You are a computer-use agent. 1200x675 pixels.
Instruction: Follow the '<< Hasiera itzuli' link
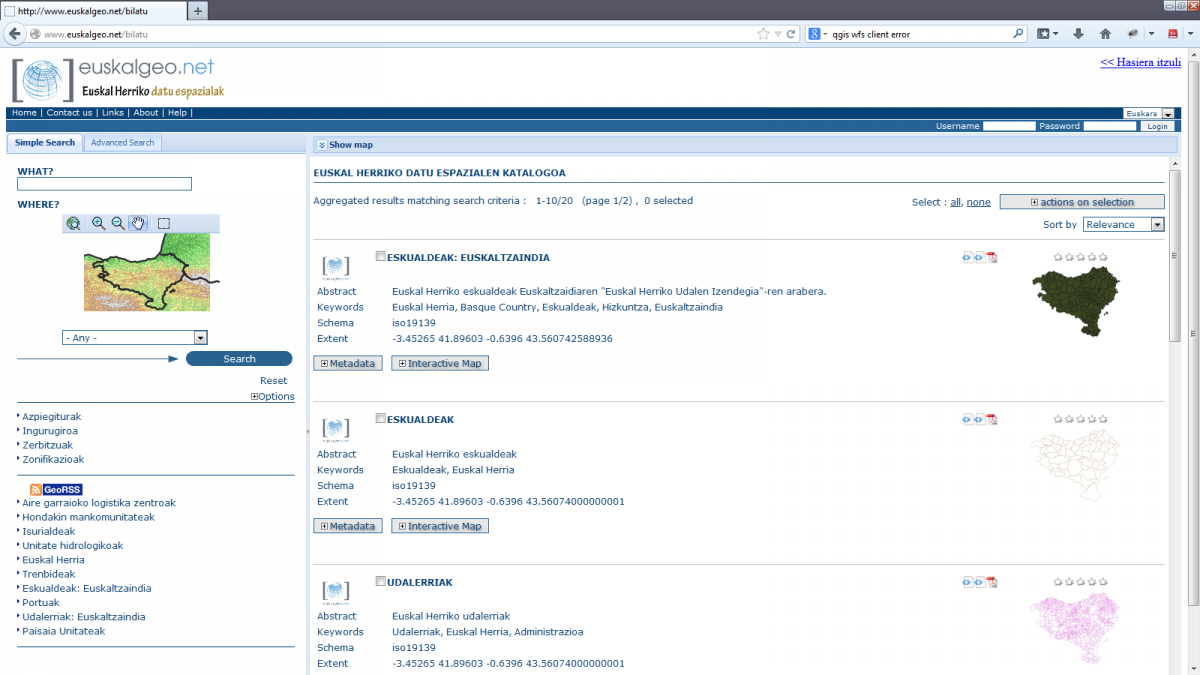tap(1140, 62)
